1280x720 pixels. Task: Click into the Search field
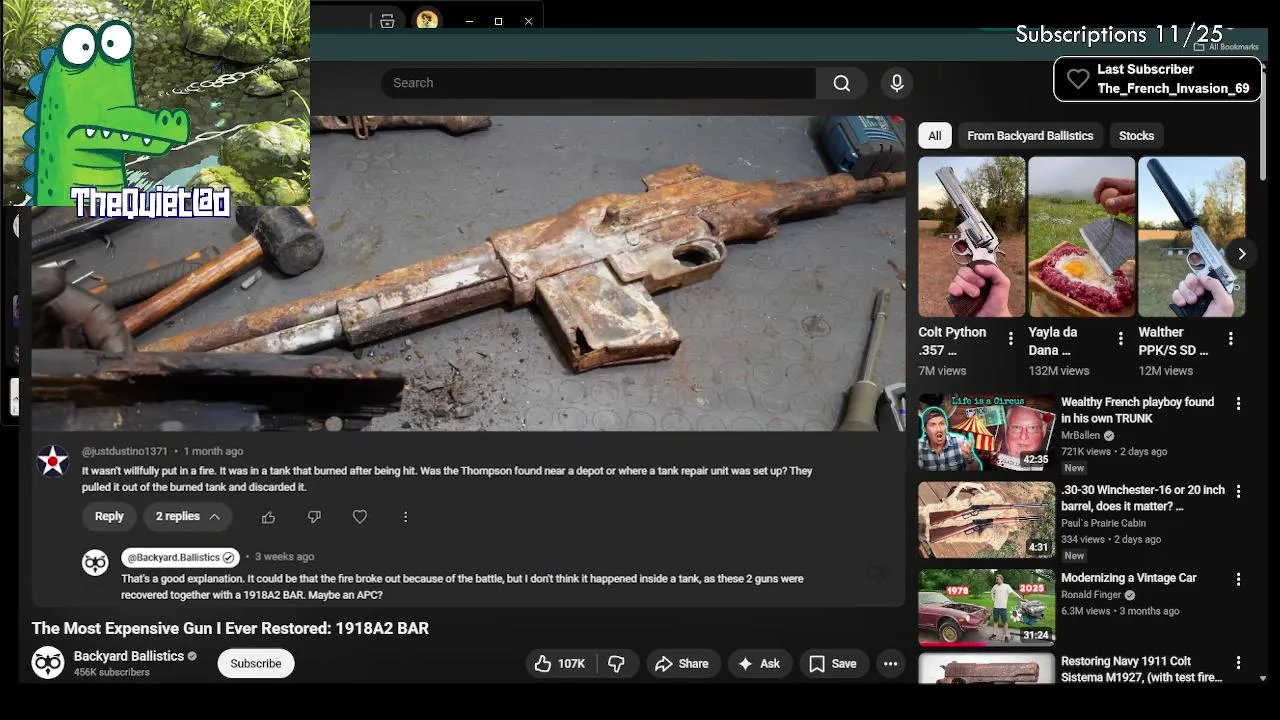598,83
